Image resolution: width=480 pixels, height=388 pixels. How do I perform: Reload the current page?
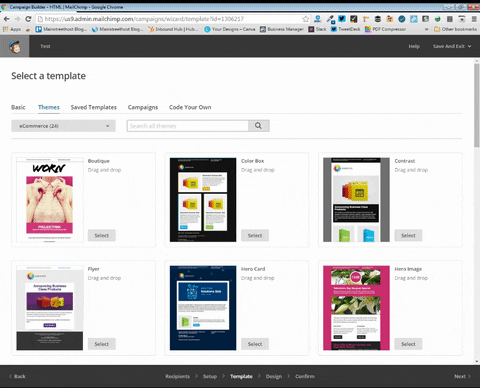28,19
